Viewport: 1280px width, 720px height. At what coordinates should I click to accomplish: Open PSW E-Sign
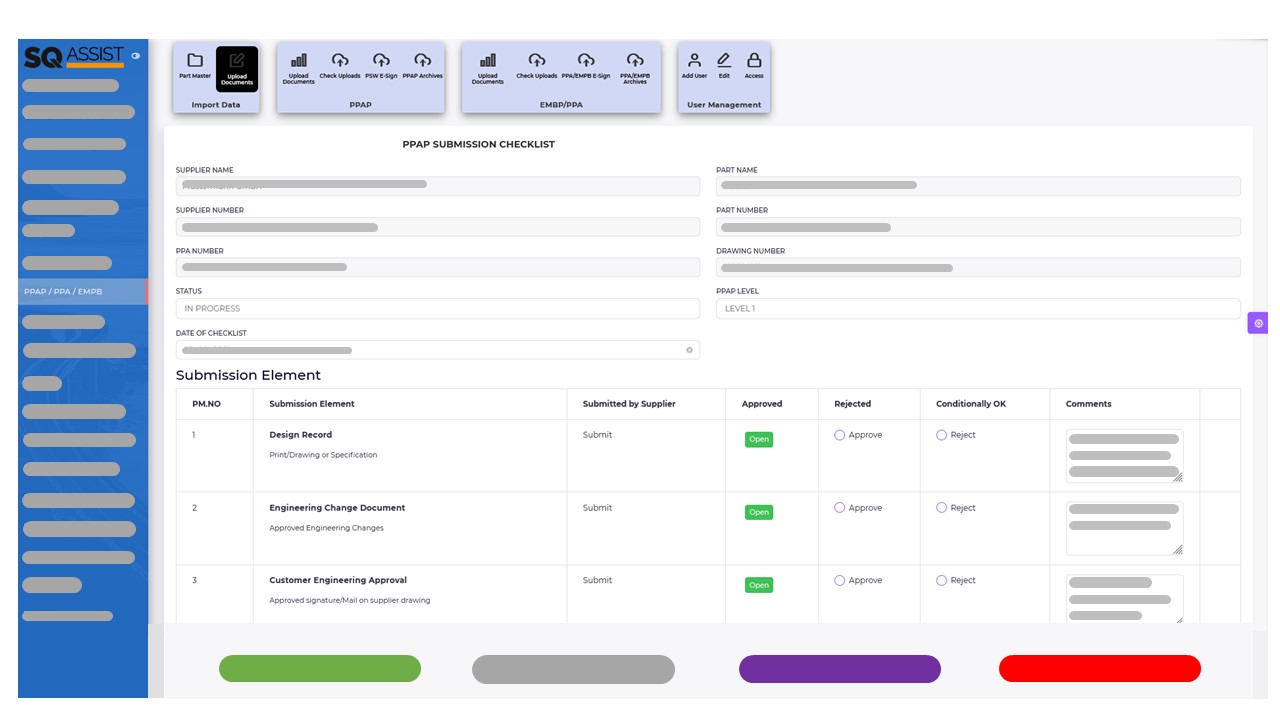click(x=381, y=66)
